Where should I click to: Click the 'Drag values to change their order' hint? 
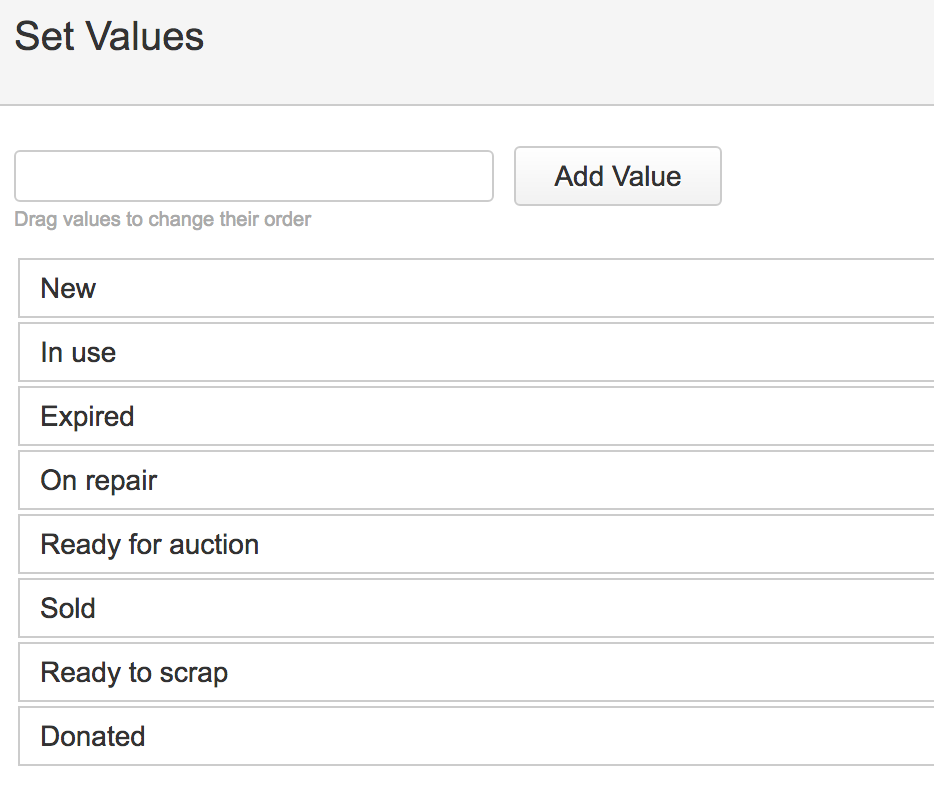[162, 219]
